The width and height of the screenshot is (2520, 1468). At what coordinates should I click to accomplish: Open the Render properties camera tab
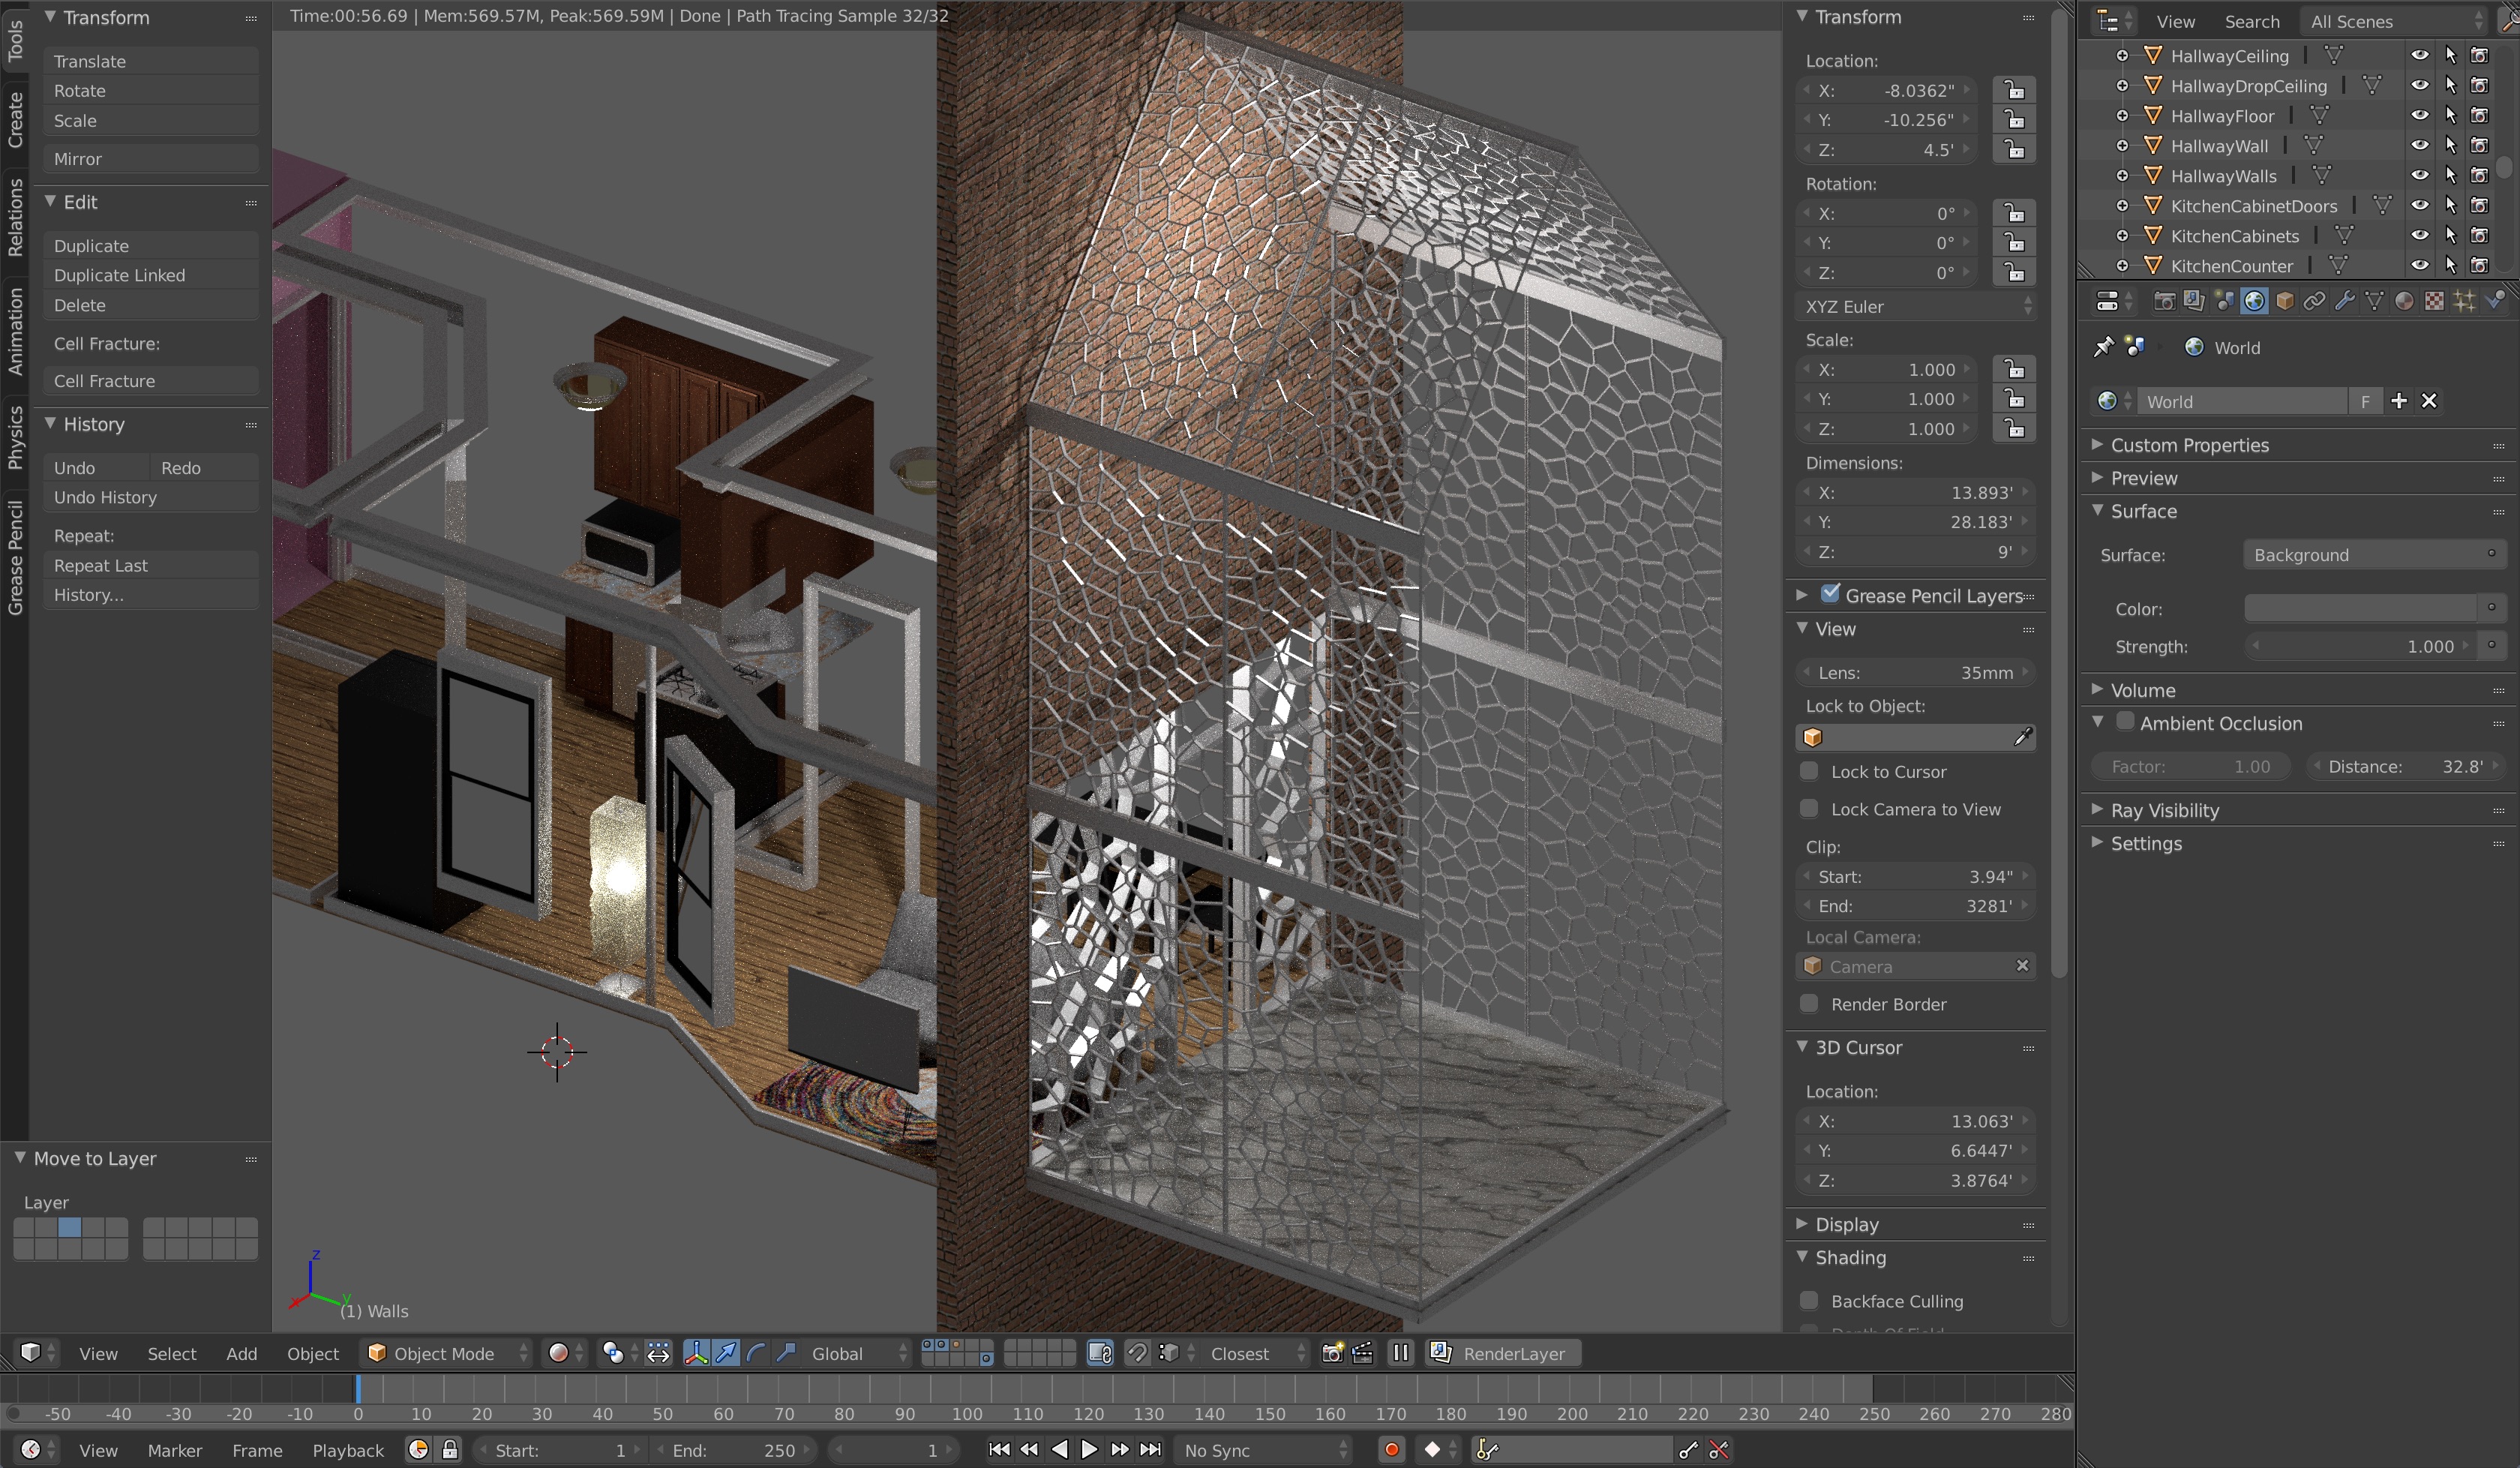(x=2164, y=301)
